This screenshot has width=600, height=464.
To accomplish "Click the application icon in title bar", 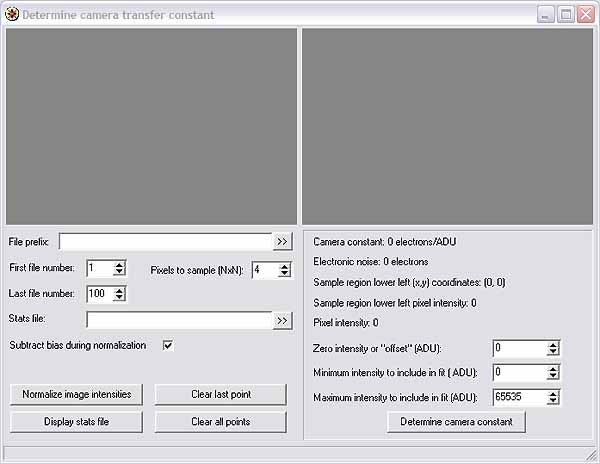I will (12, 15).
